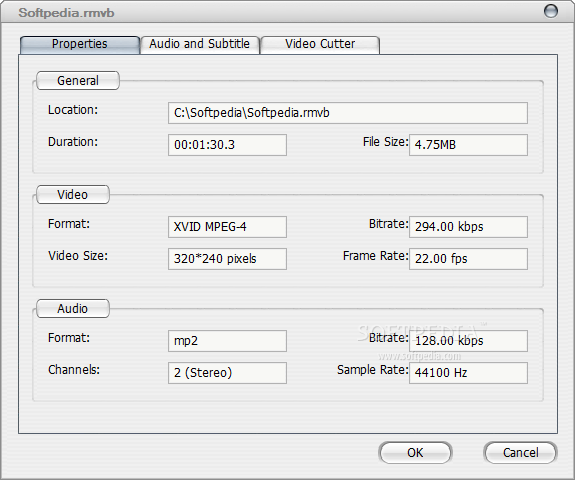Viewport: 575px width, 480px height.
Task: Click the video Bitrate 294.00 kbps field
Action: (468, 227)
